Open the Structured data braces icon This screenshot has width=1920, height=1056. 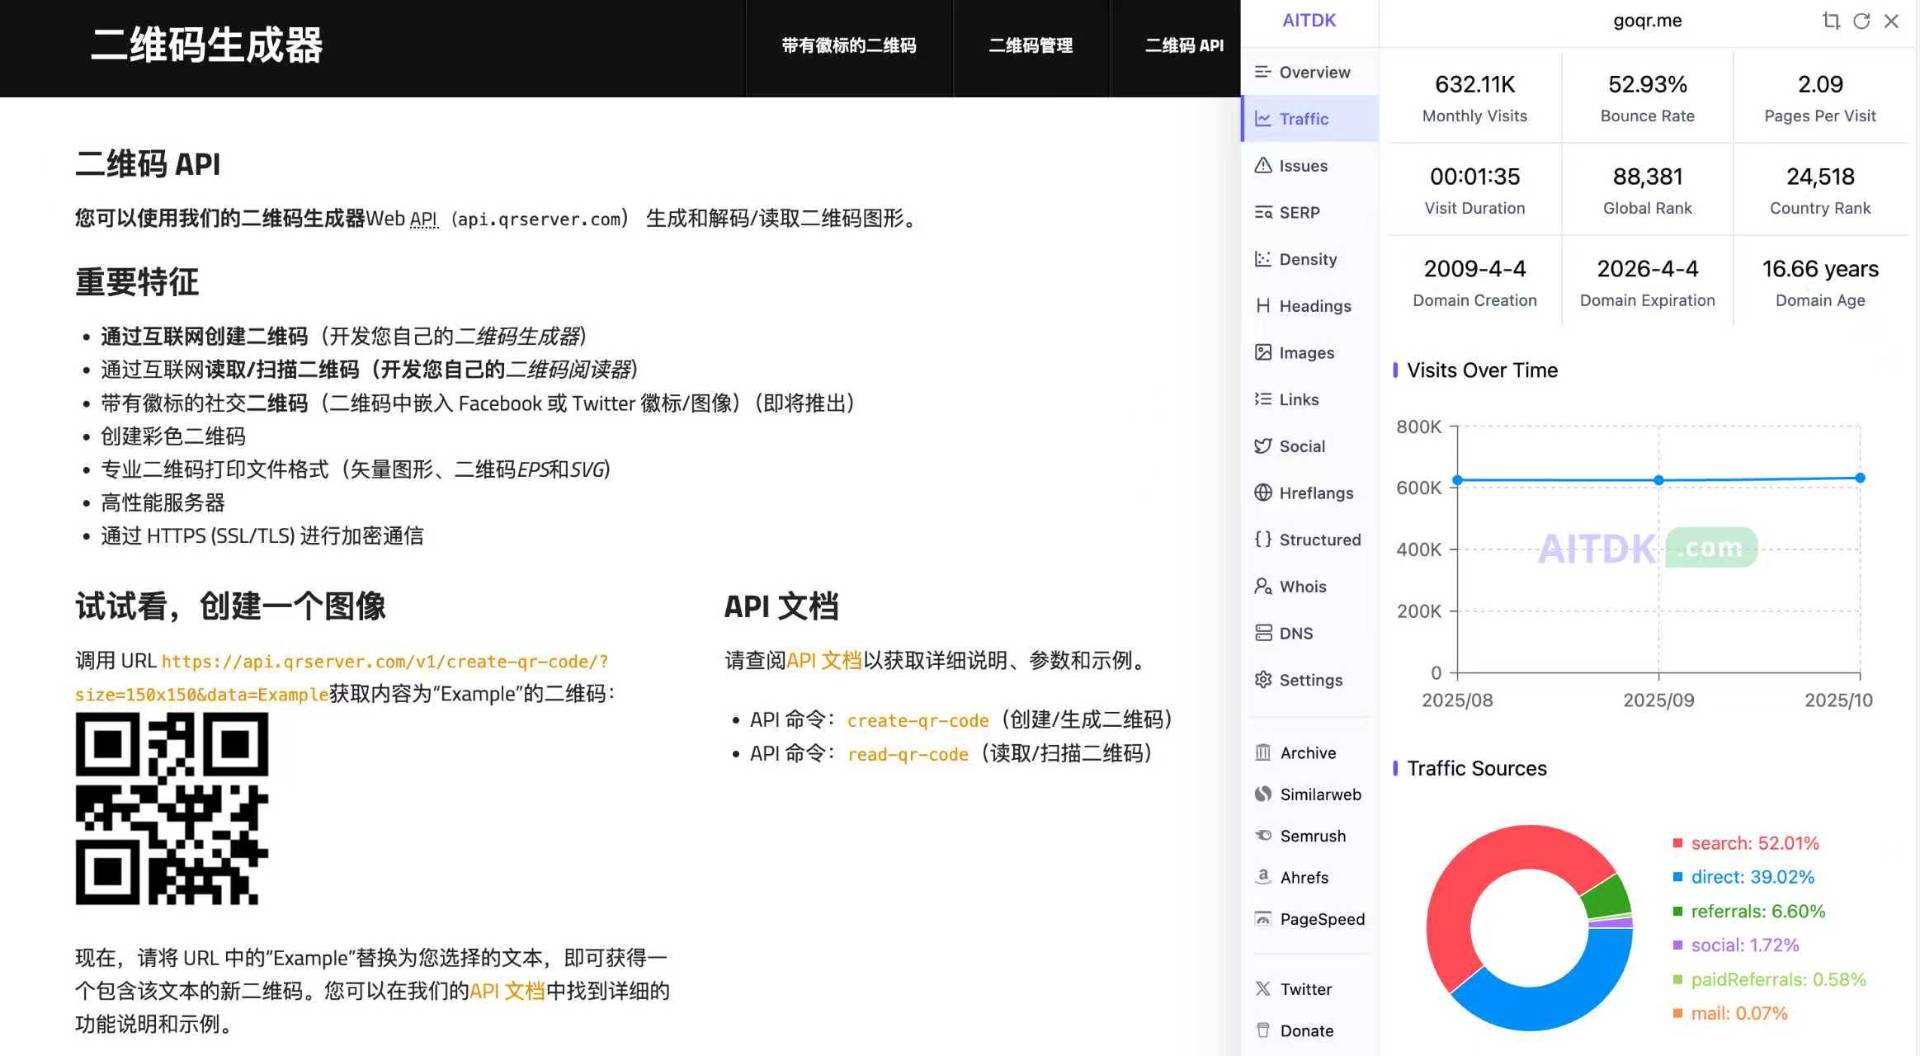[1263, 539]
